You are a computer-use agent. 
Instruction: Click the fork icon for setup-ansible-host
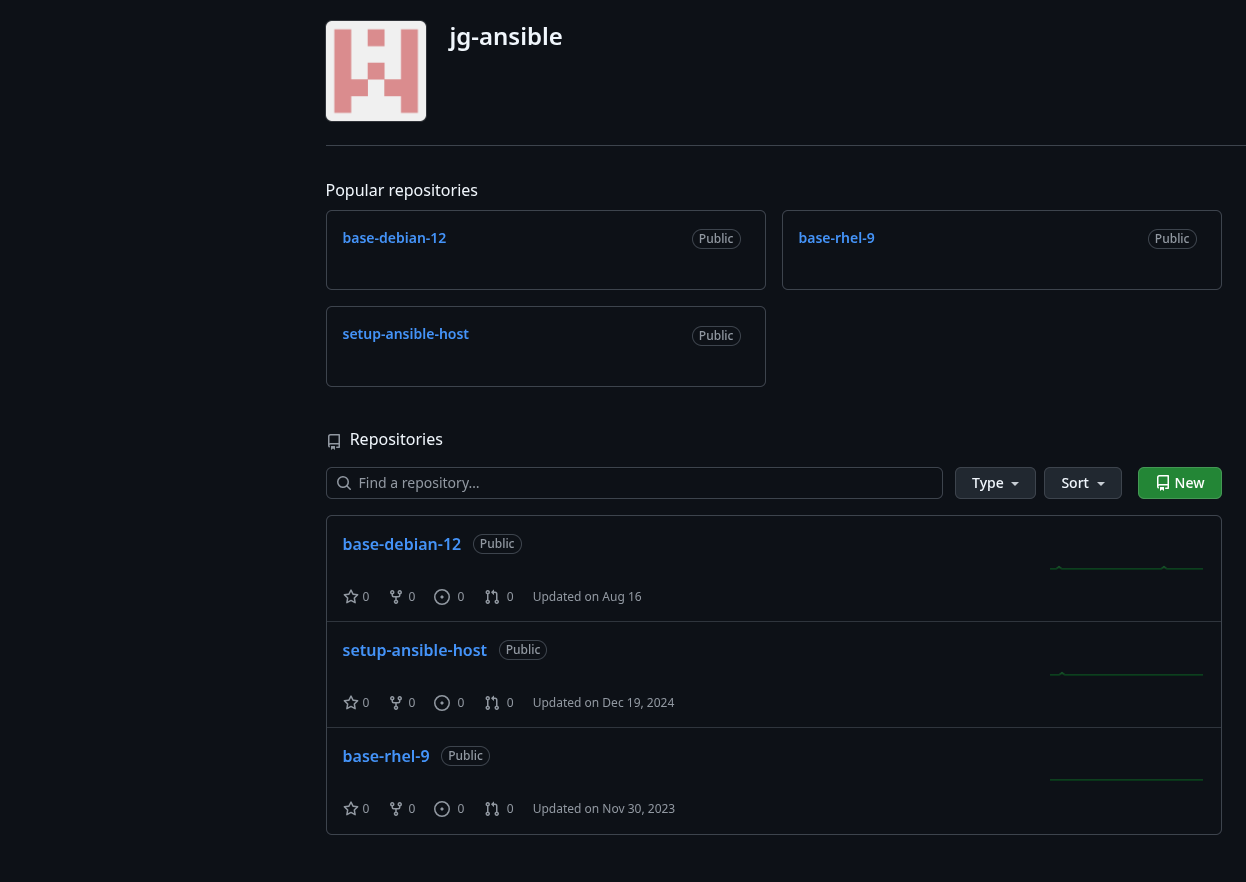tap(396, 703)
